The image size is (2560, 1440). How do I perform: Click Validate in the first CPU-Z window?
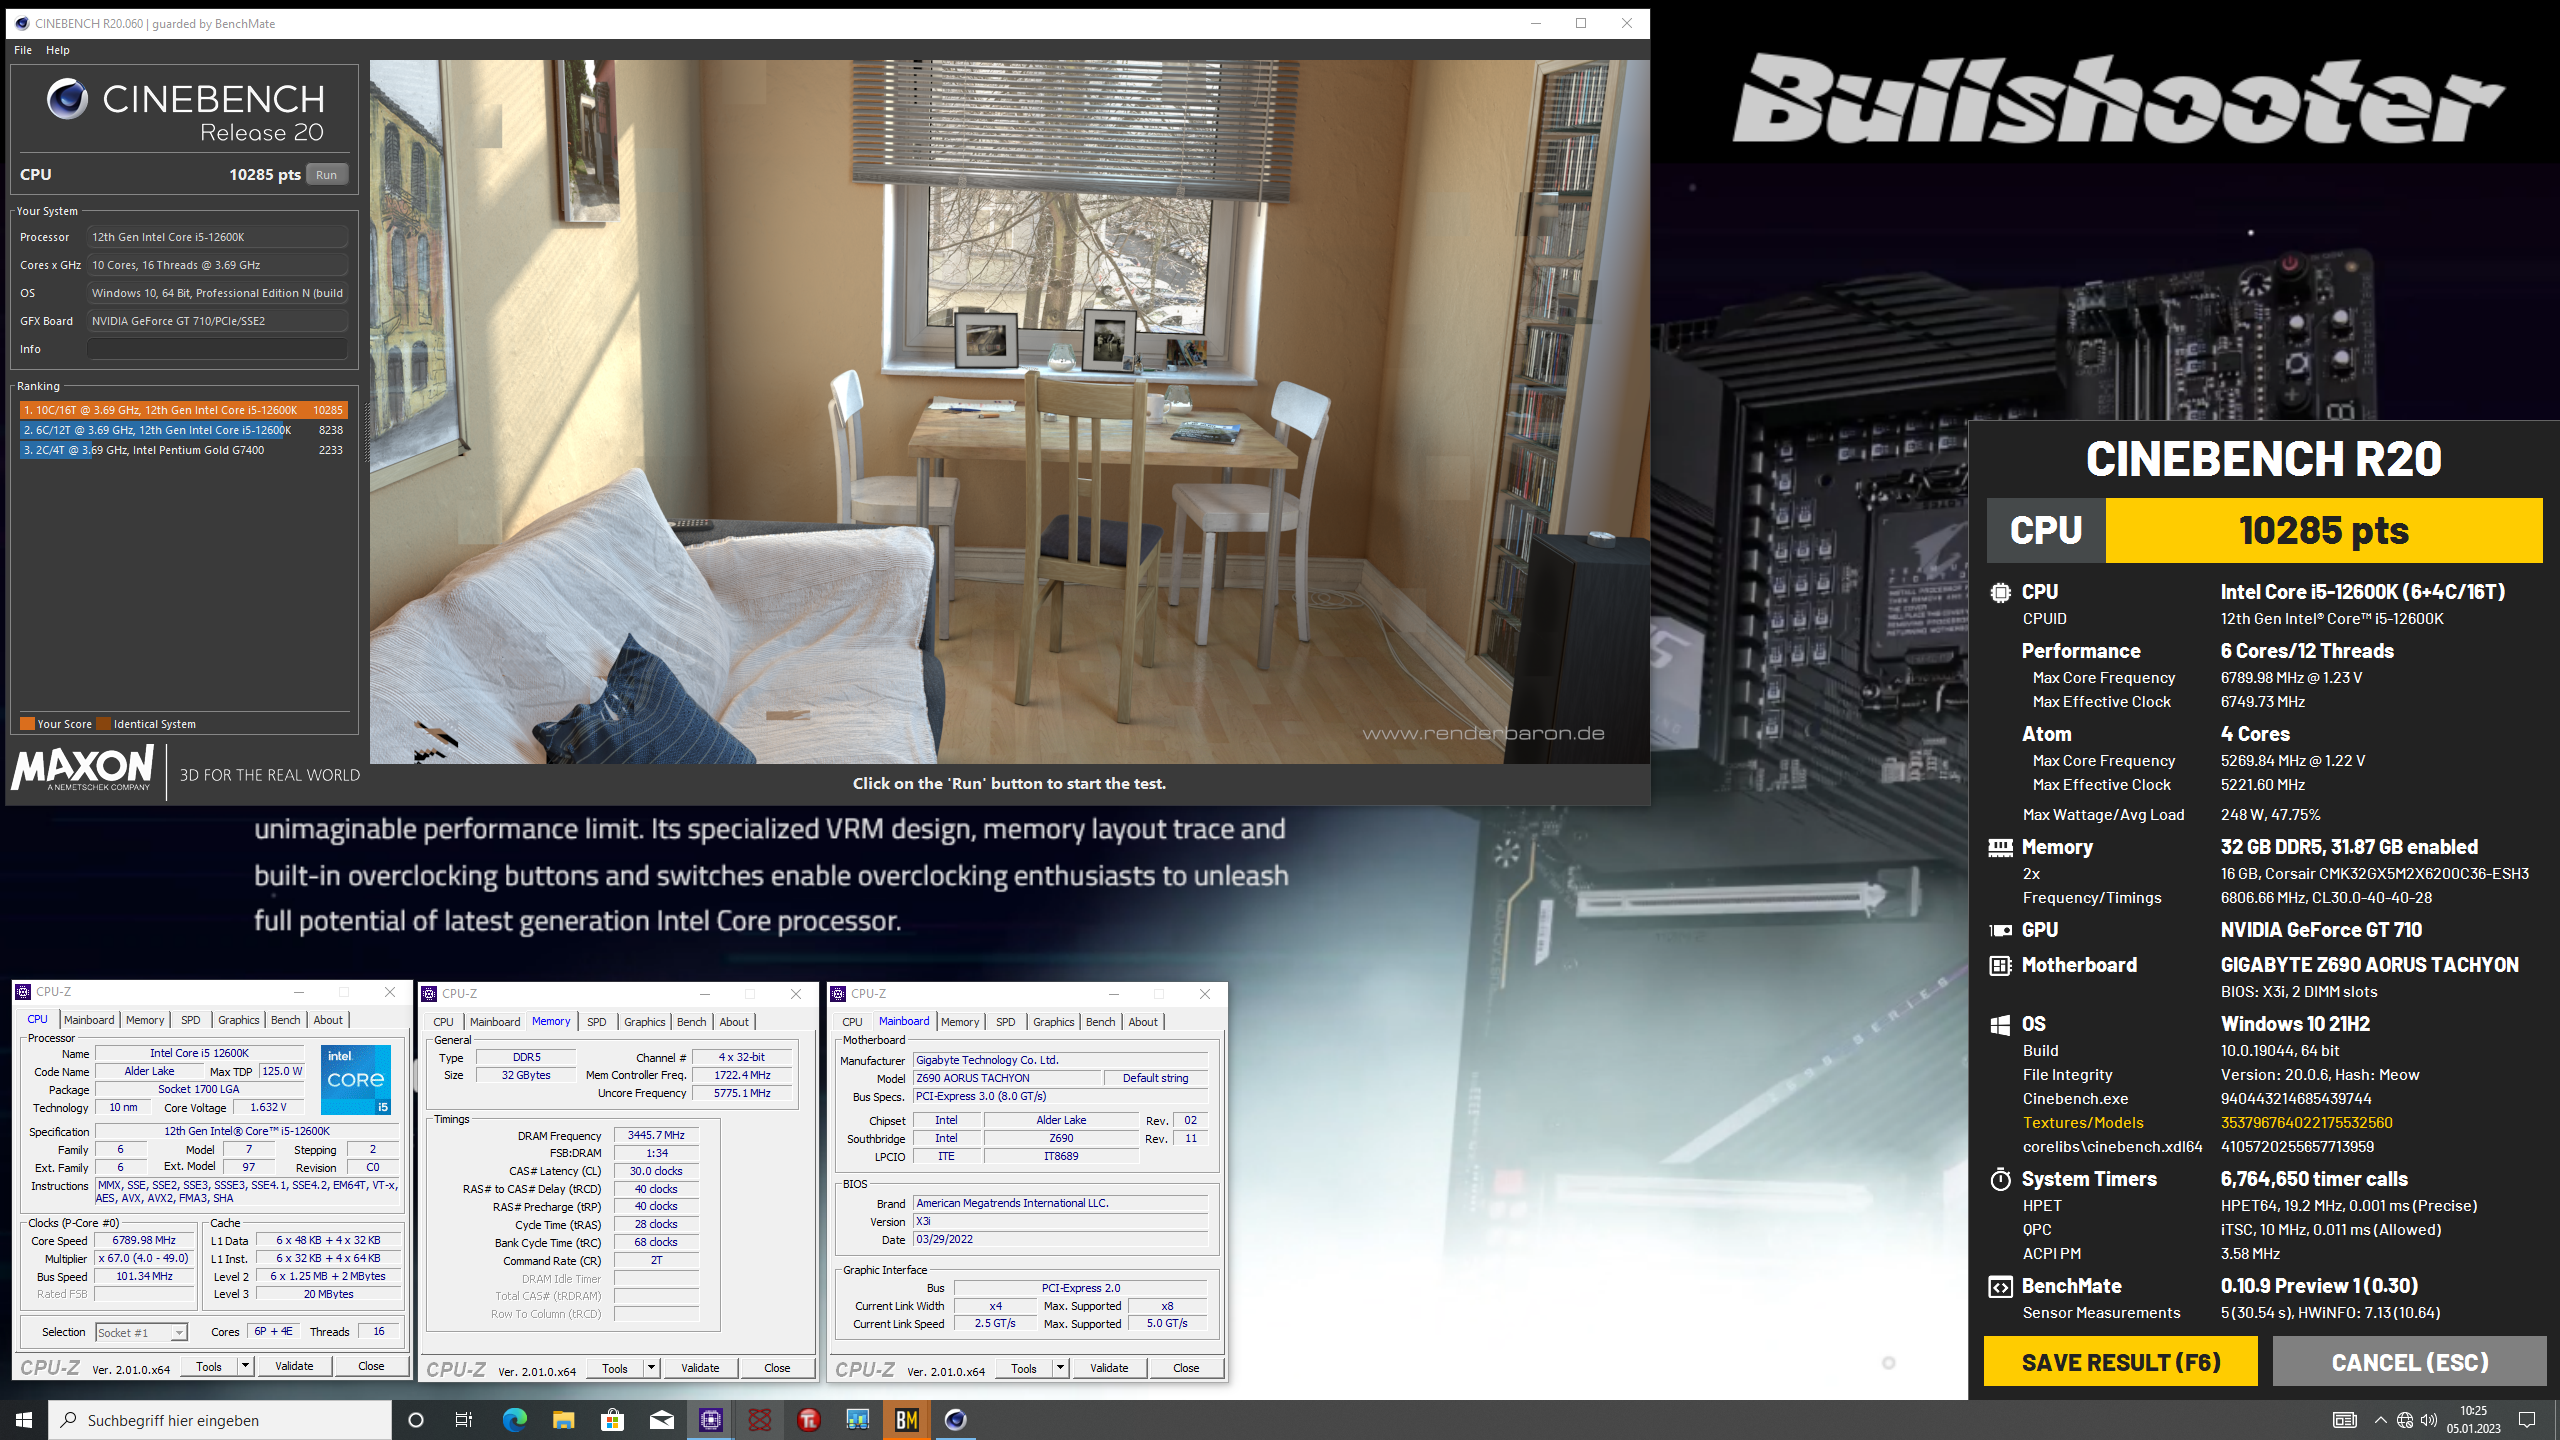[294, 1367]
